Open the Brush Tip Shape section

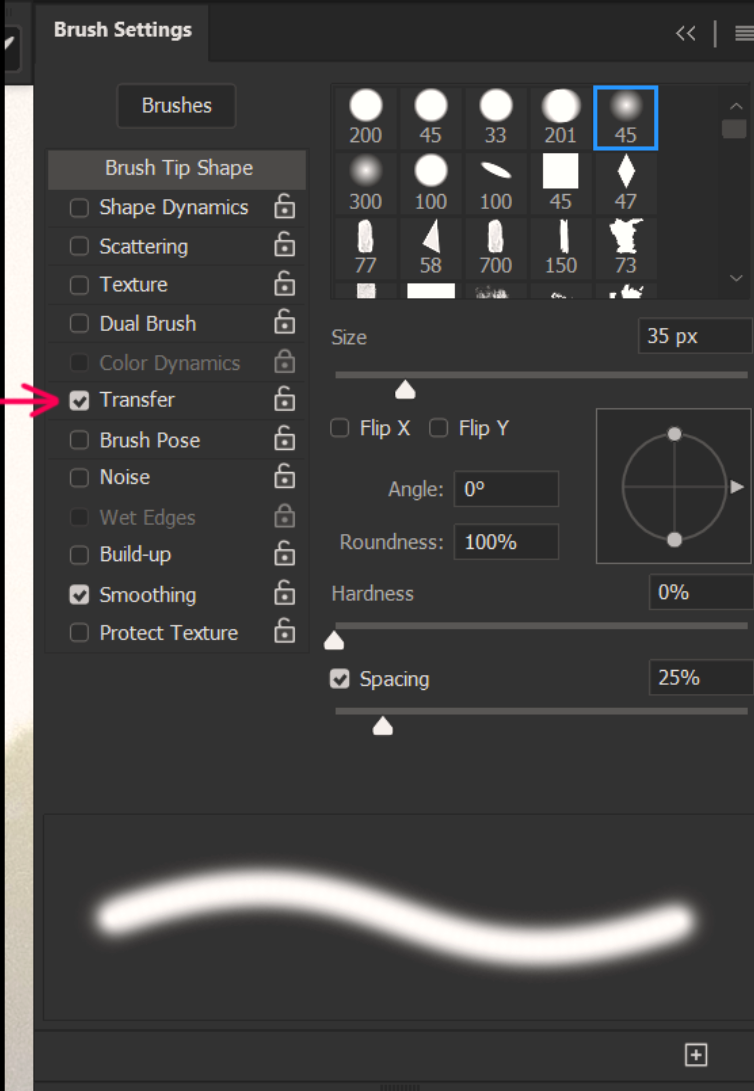(x=178, y=168)
